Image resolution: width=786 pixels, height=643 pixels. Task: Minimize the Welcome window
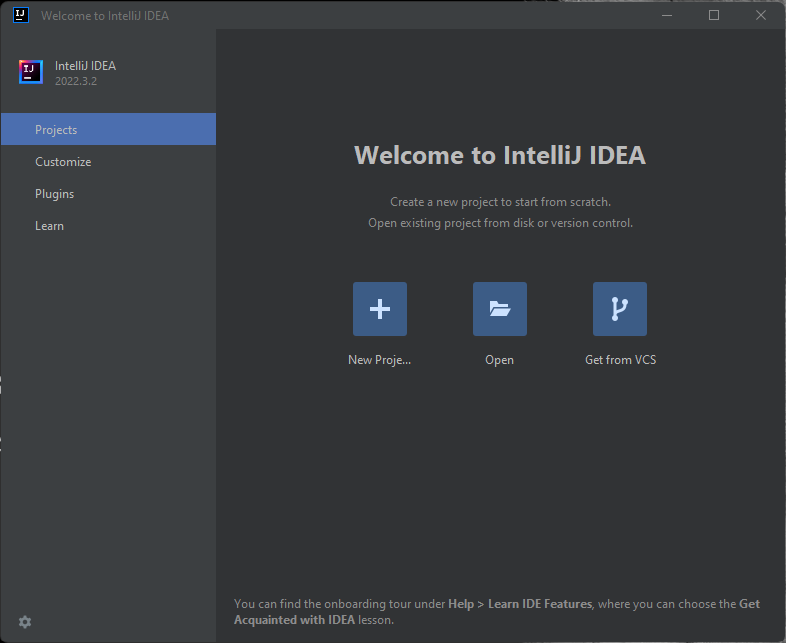[667, 15]
